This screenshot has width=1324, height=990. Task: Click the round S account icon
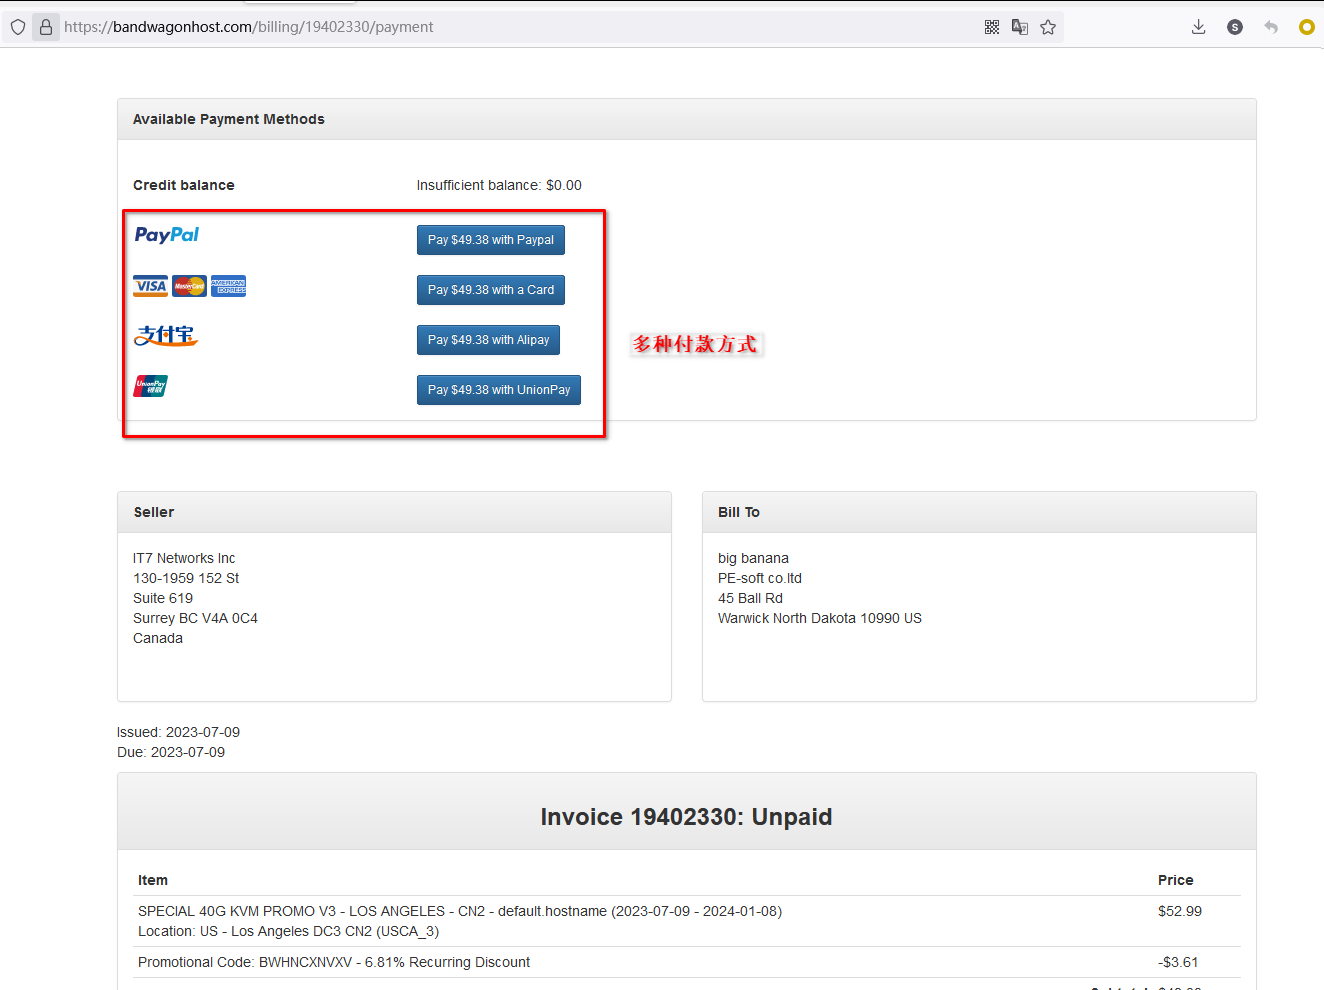point(1234,27)
